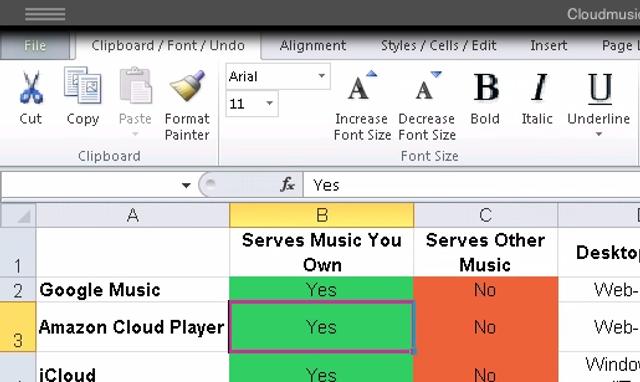This screenshot has width=640, height=382.
Task: Switch to the Alignment tab
Action: pyautogui.click(x=313, y=45)
